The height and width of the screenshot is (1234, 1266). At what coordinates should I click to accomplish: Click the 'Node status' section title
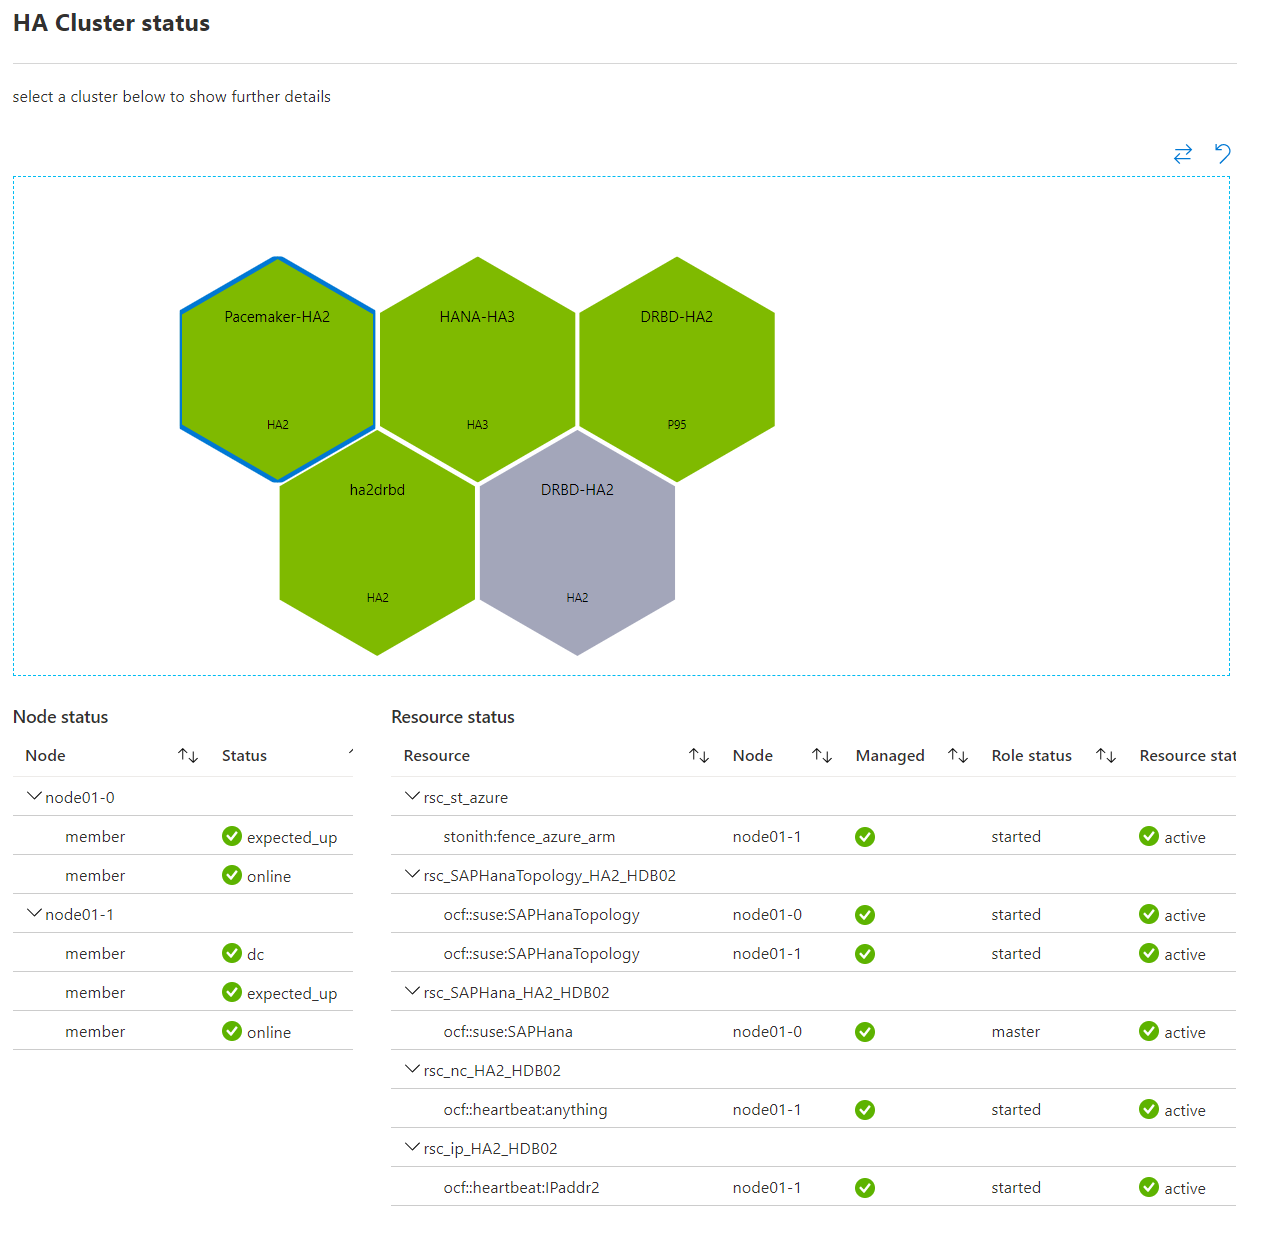(60, 717)
